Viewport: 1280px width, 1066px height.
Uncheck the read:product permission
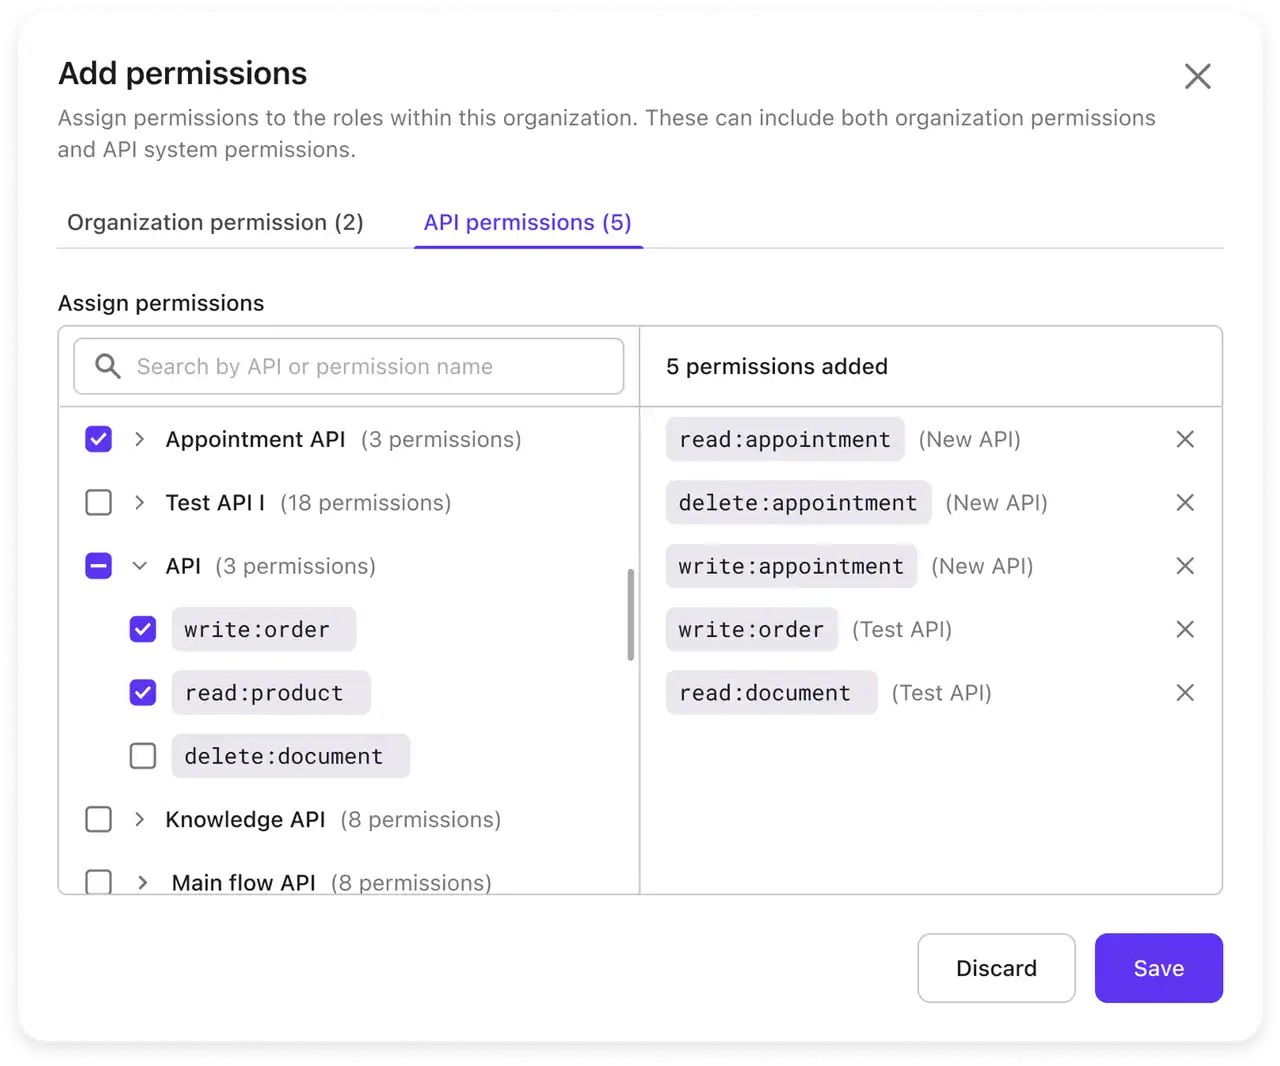click(x=143, y=693)
